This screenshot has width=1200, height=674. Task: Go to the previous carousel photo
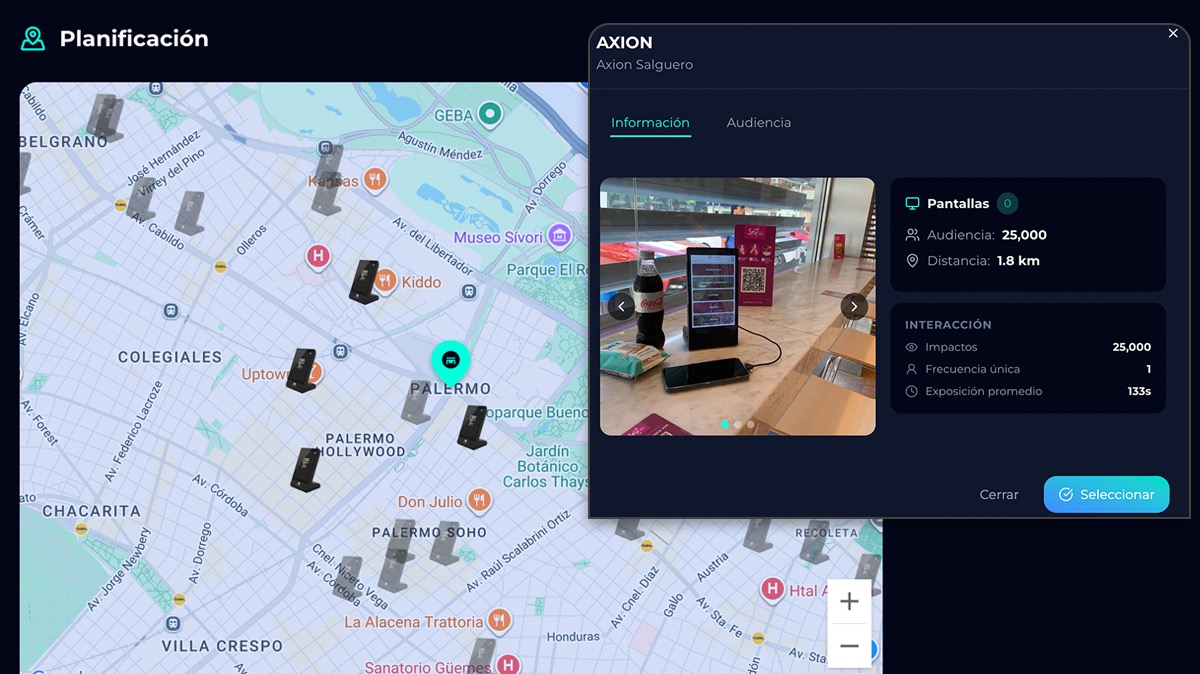[621, 306]
